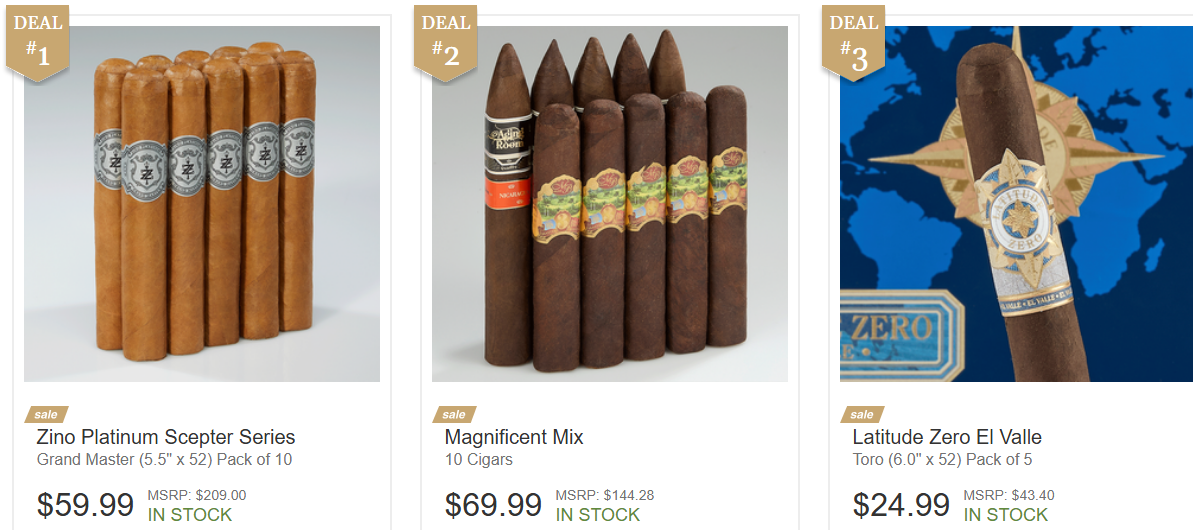Open the Magnificent Mix product title link
1193x530 pixels.
[x=514, y=437]
